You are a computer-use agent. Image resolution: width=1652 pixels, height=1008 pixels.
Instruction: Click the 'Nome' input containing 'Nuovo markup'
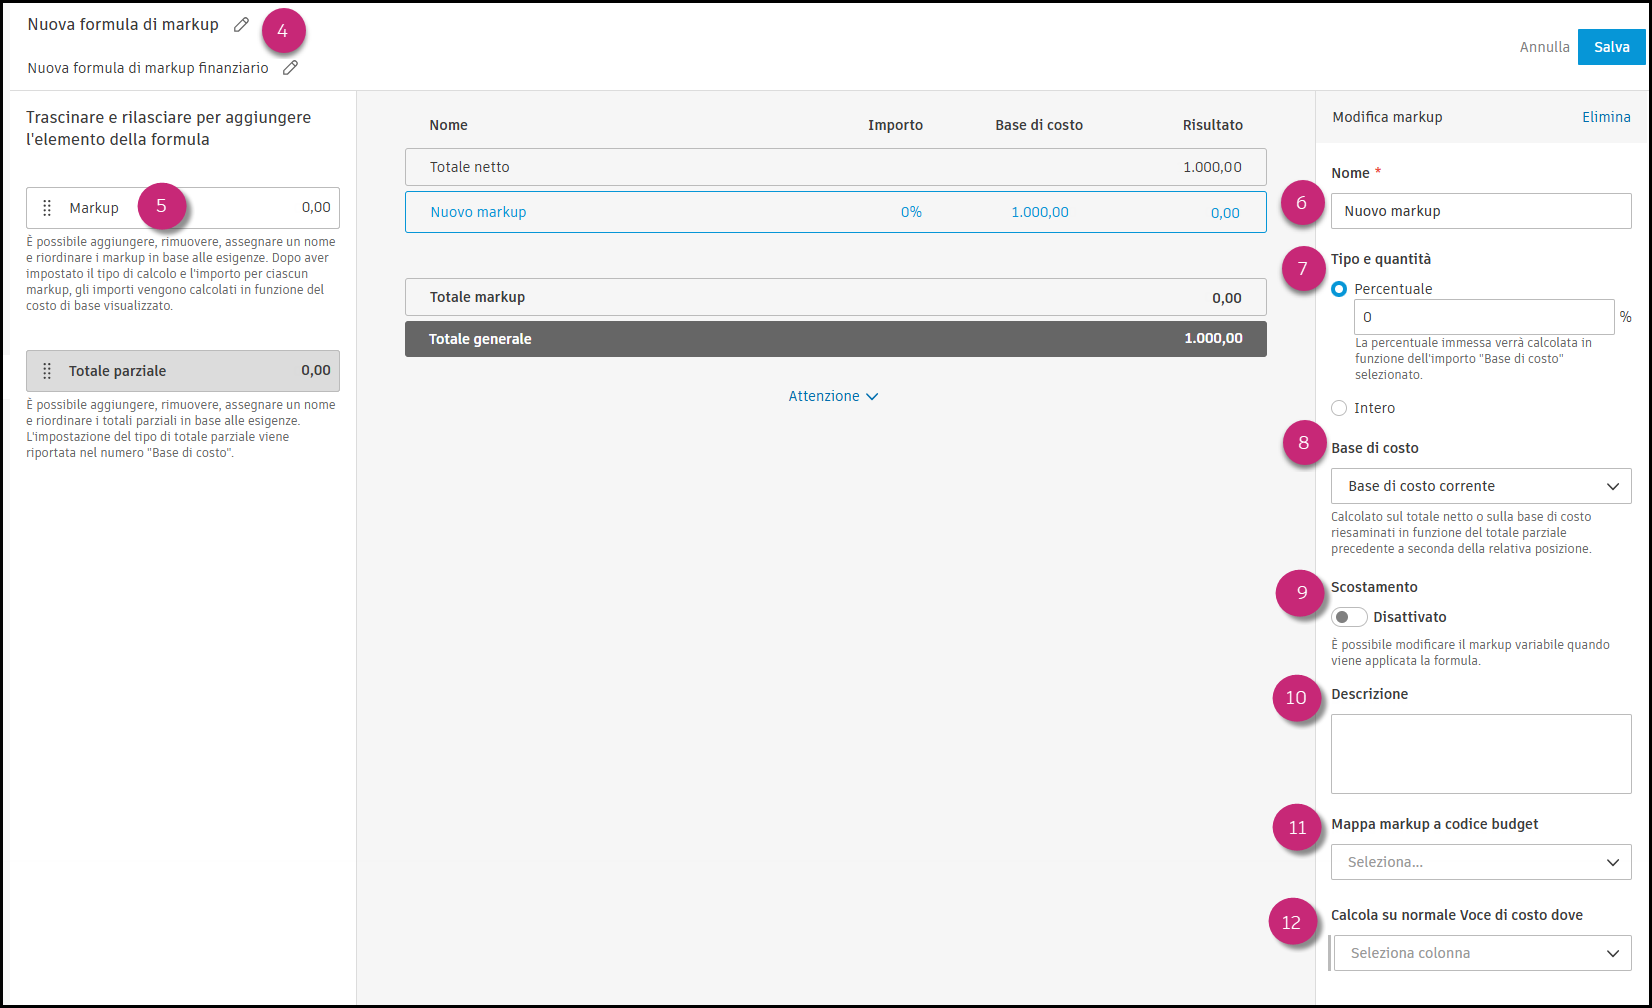pos(1480,211)
